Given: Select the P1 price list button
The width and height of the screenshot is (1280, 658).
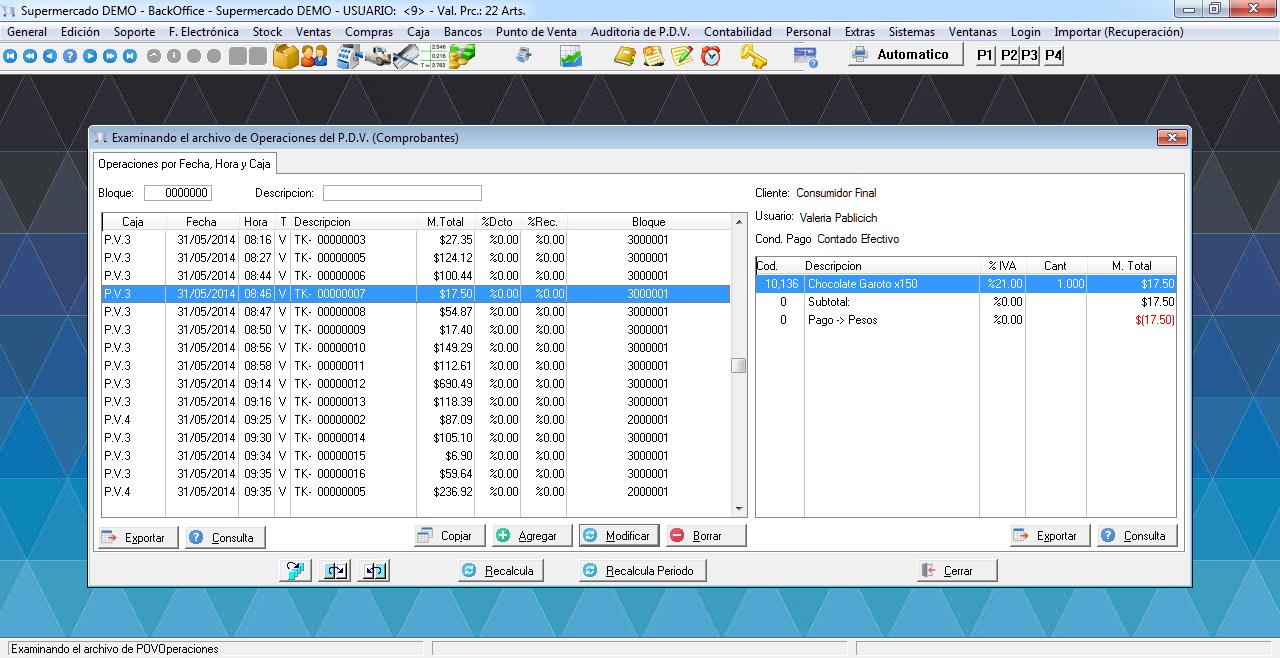Looking at the screenshot, I should click(x=985, y=56).
